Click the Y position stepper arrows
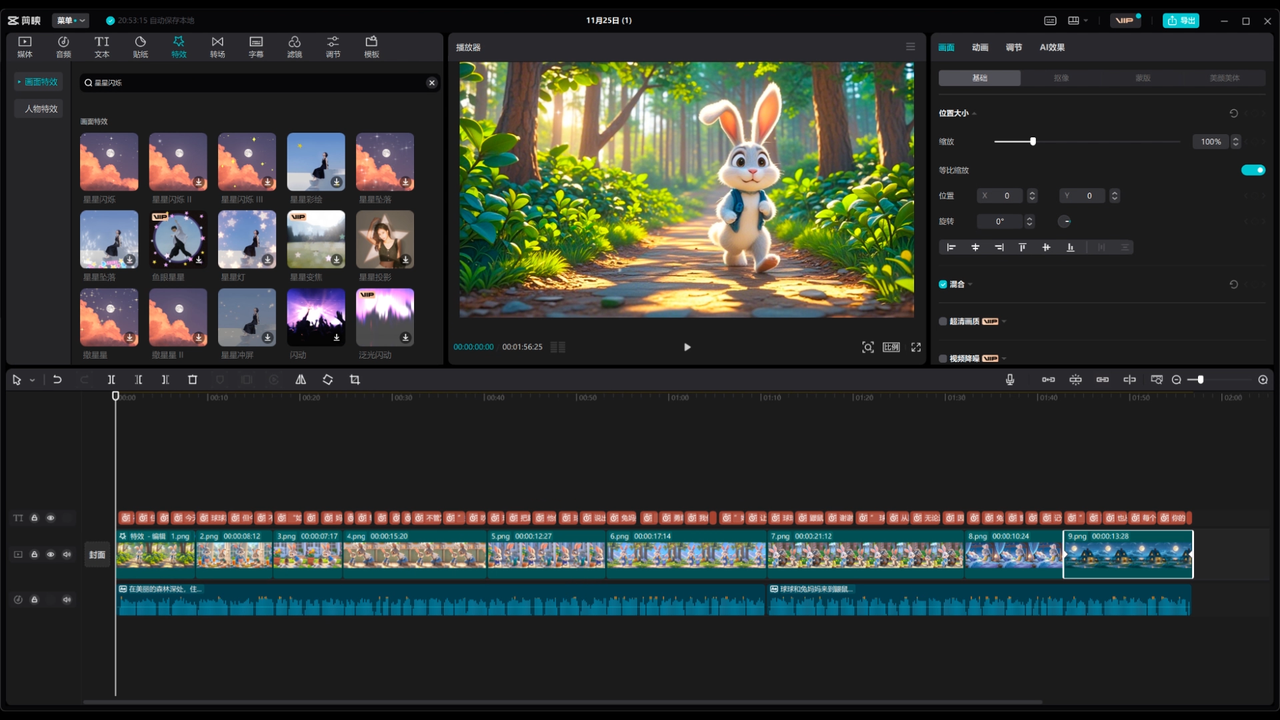This screenshot has height=720, width=1280. coord(1114,196)
